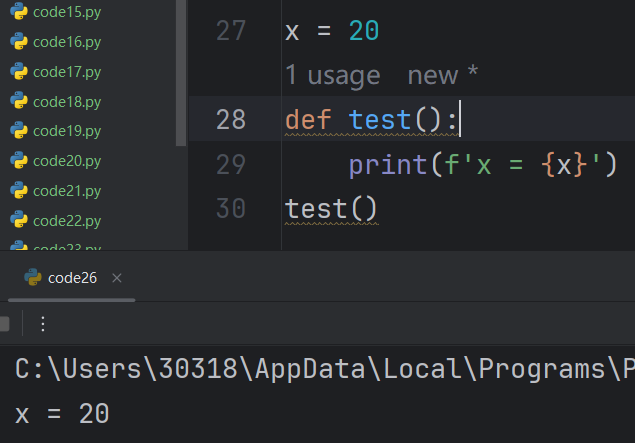
Task: Click line number 28 in the gutter
Action: click(231, 120)
